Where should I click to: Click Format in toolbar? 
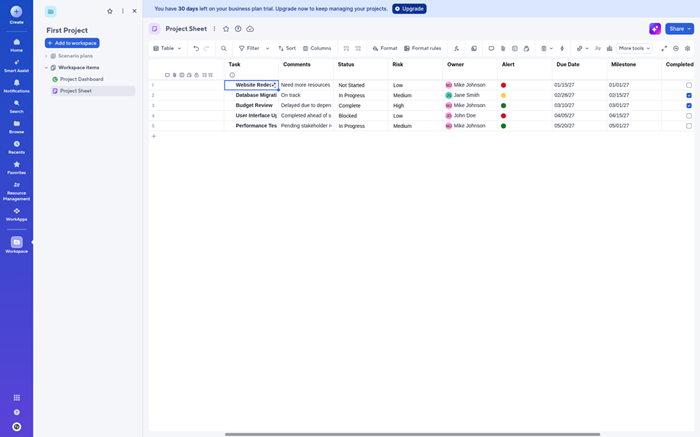pyautogui.click(x=384, y=48)
